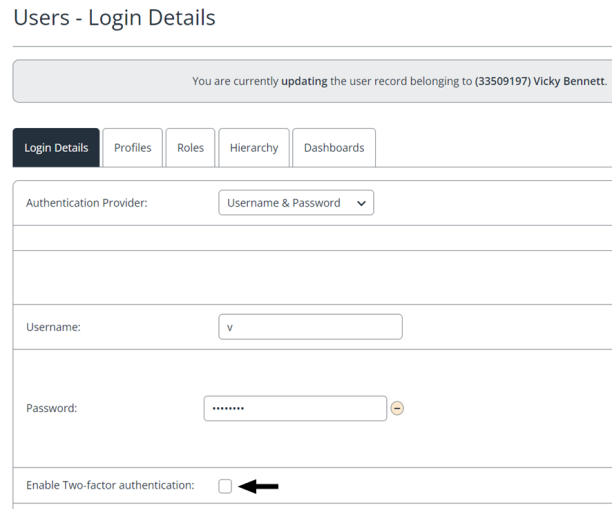Click the Password label

click(52, 408)
